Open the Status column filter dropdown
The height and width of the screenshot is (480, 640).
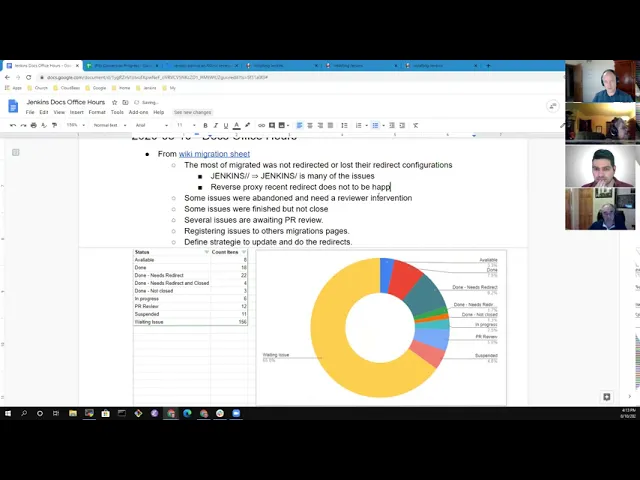206,252
